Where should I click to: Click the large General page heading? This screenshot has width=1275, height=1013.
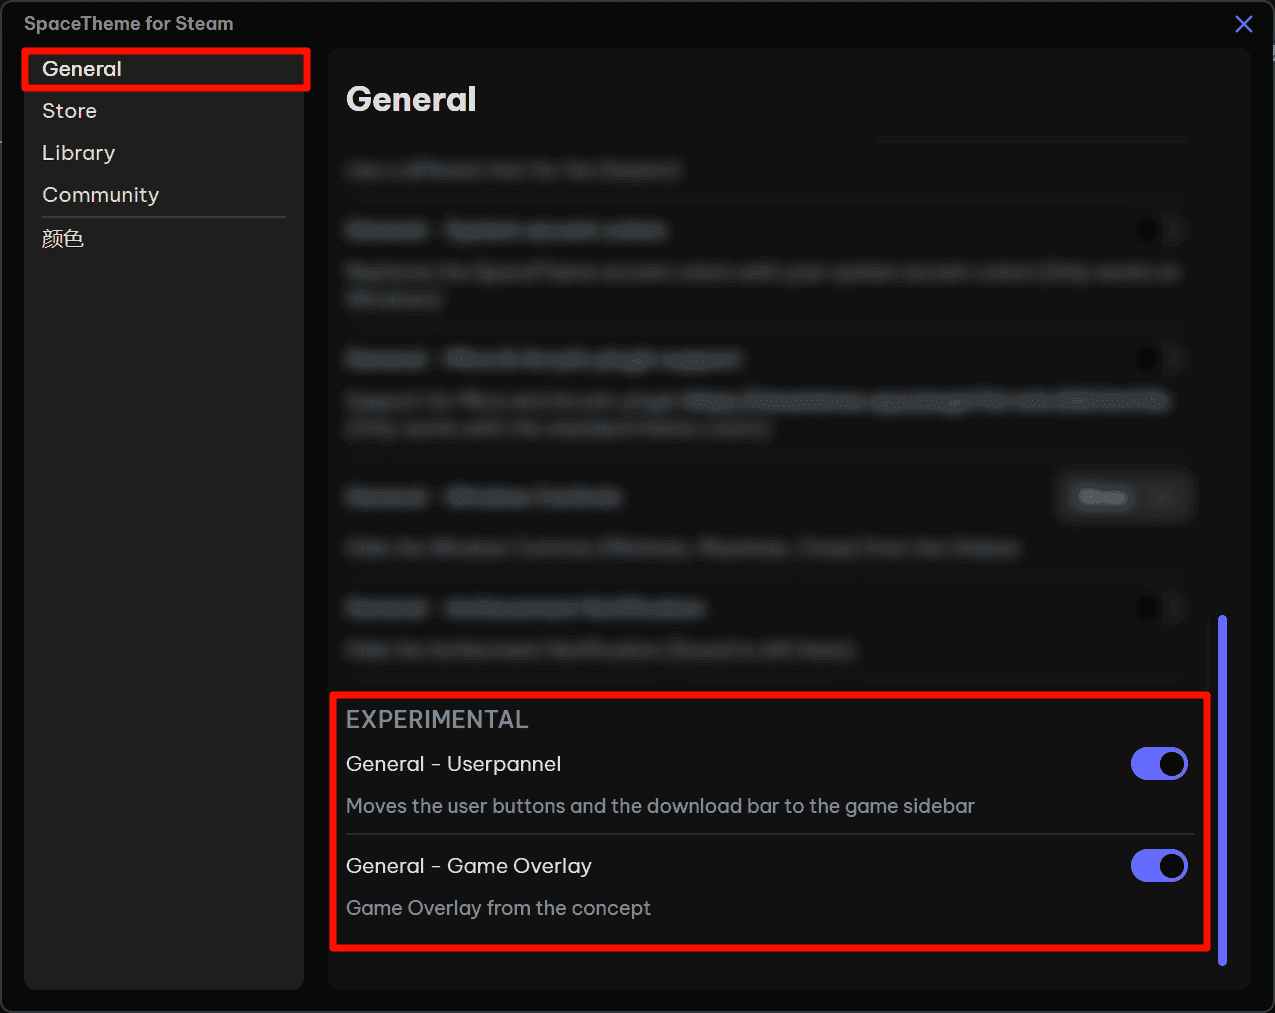pos(411,99)
